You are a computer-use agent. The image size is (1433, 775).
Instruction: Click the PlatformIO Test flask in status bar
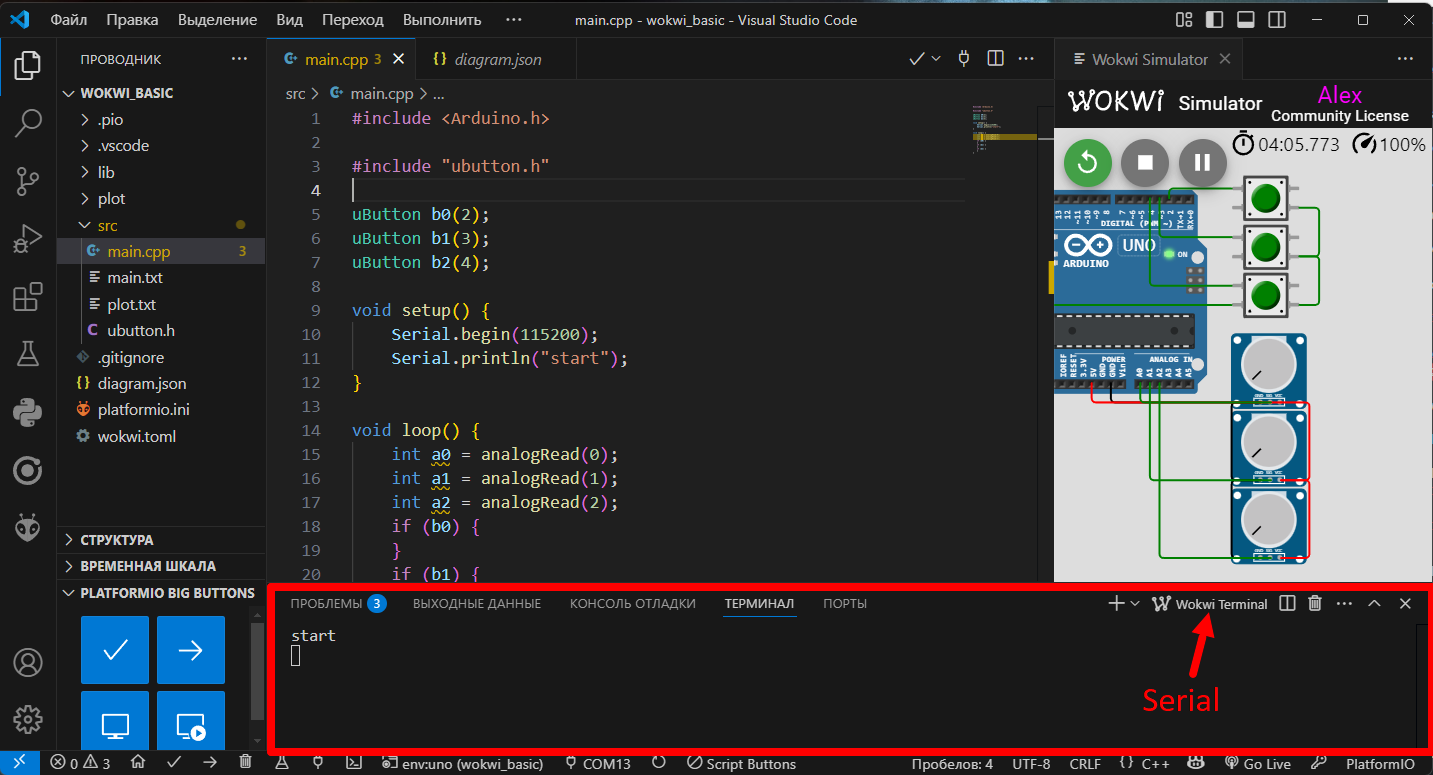[x=282, y=763]
